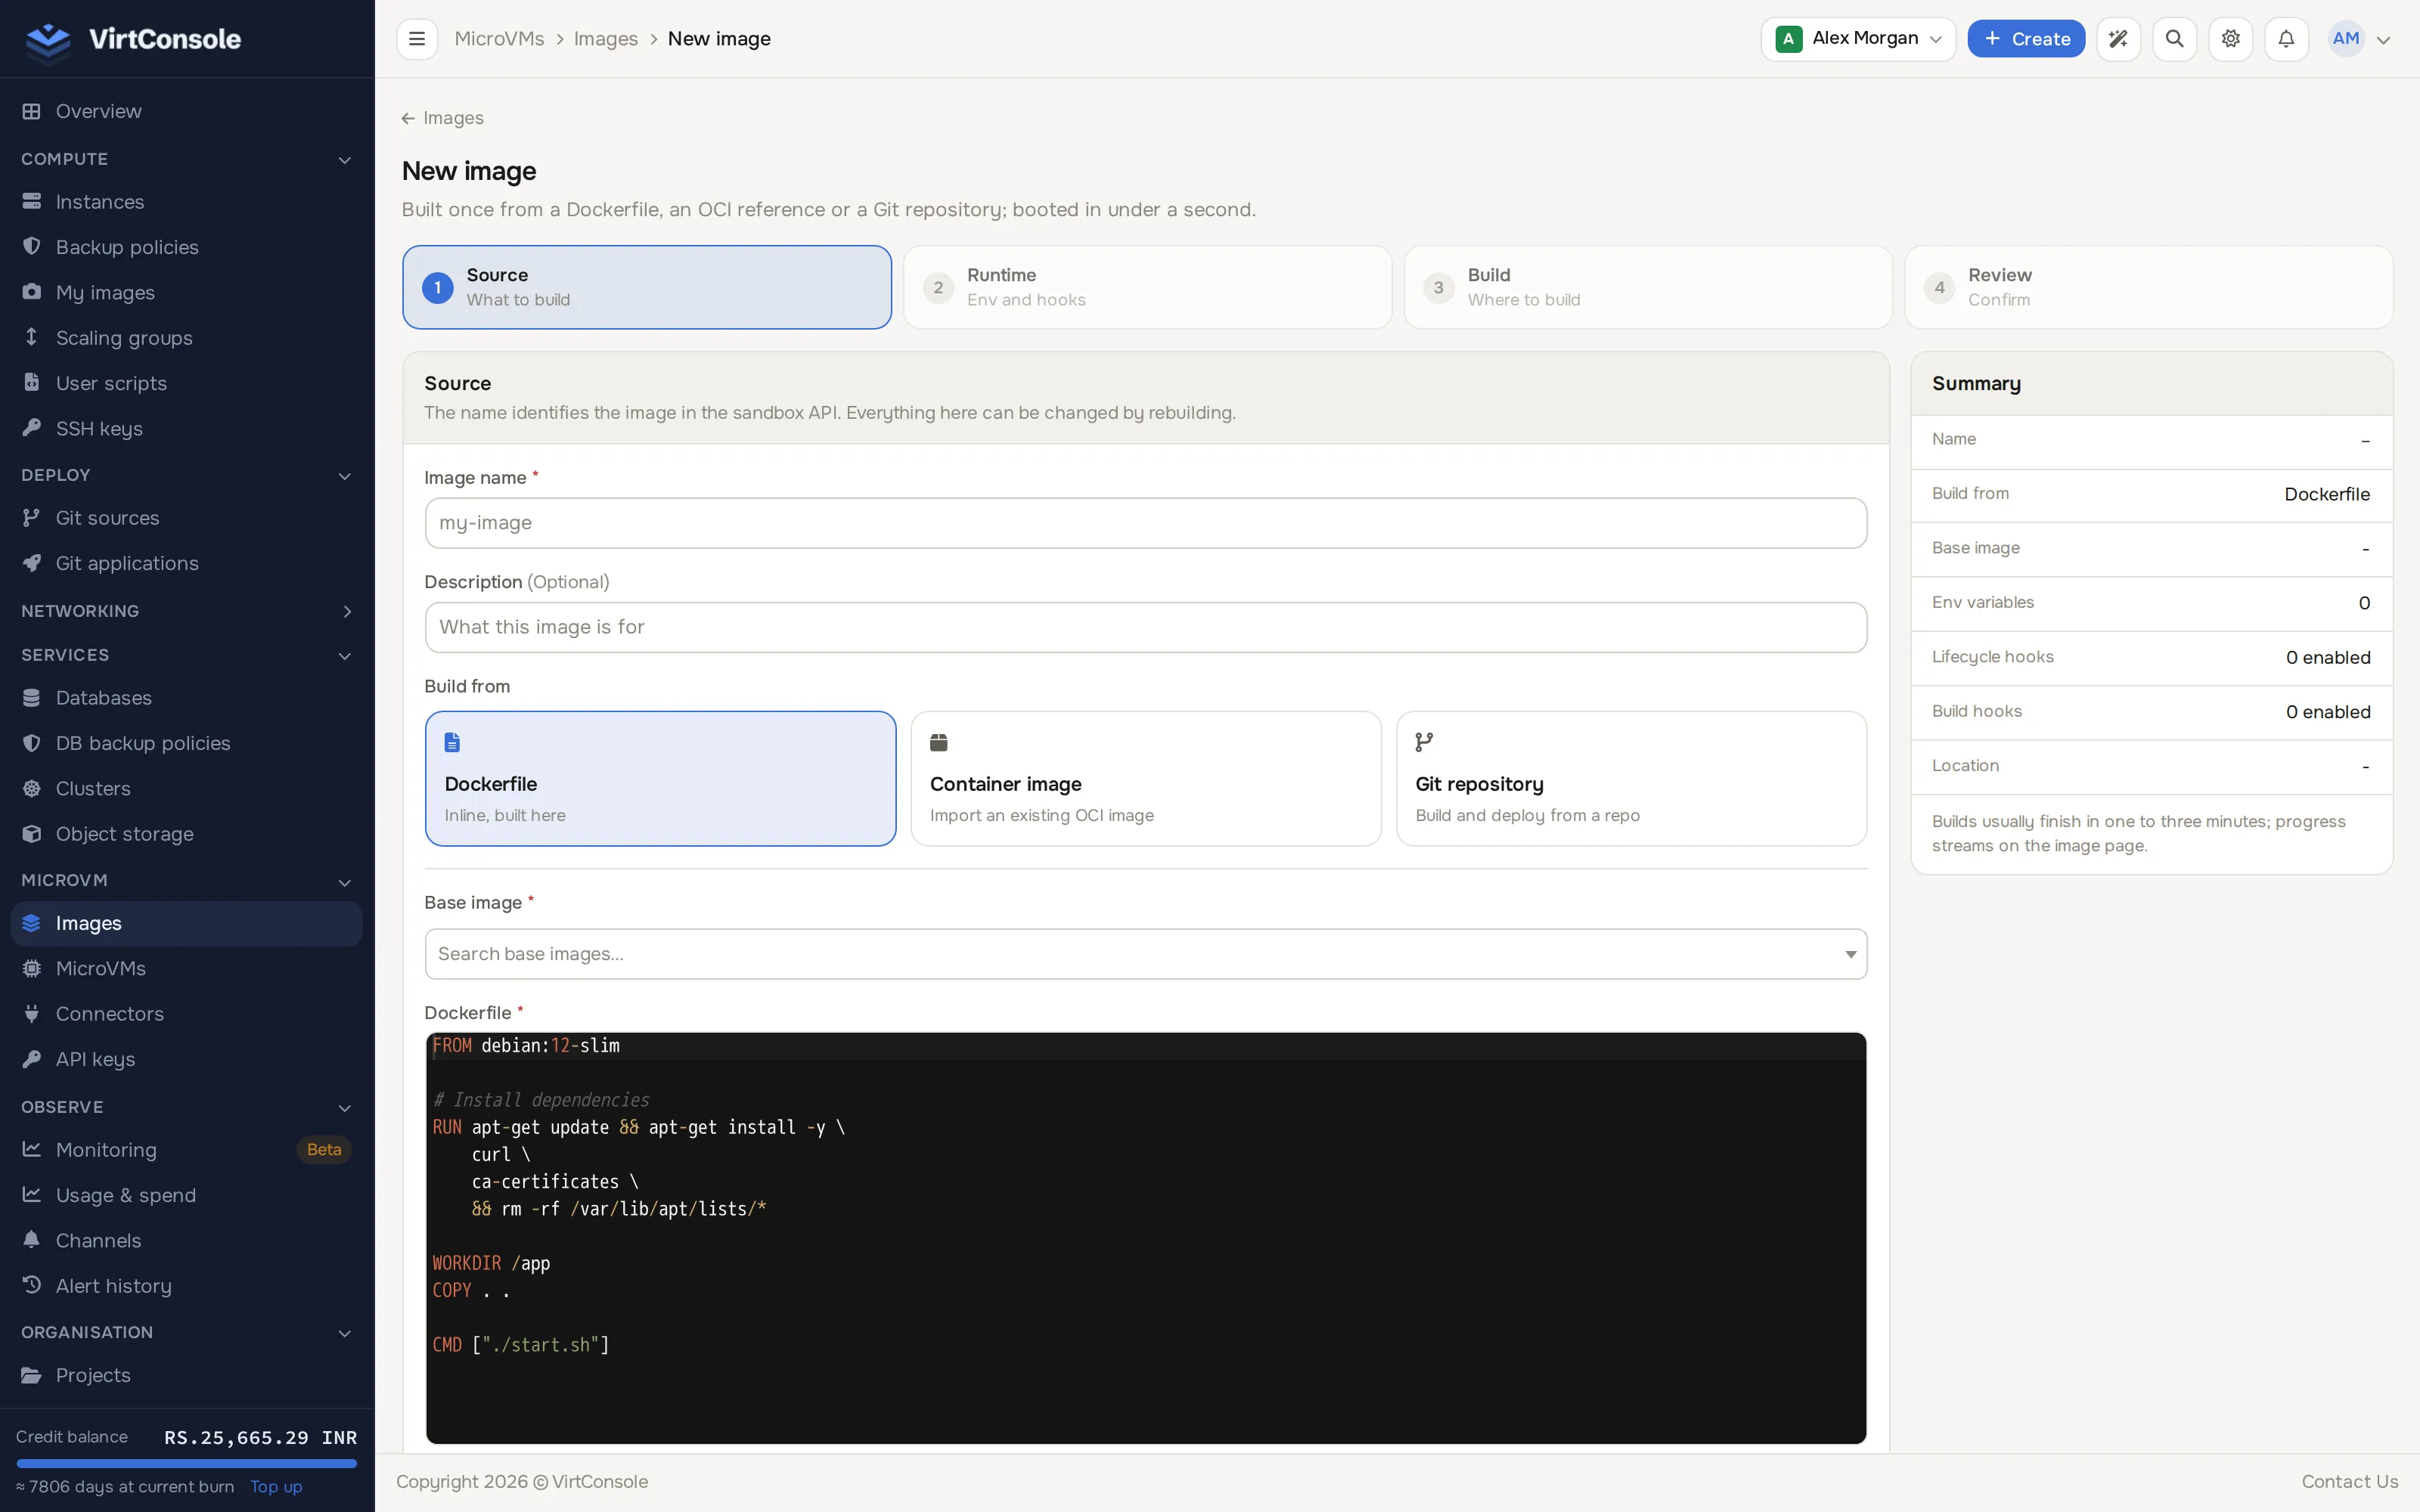Screen dimensions: 2420x1512
Task: Go to the Build step
Action: (x=1648, y=287)
